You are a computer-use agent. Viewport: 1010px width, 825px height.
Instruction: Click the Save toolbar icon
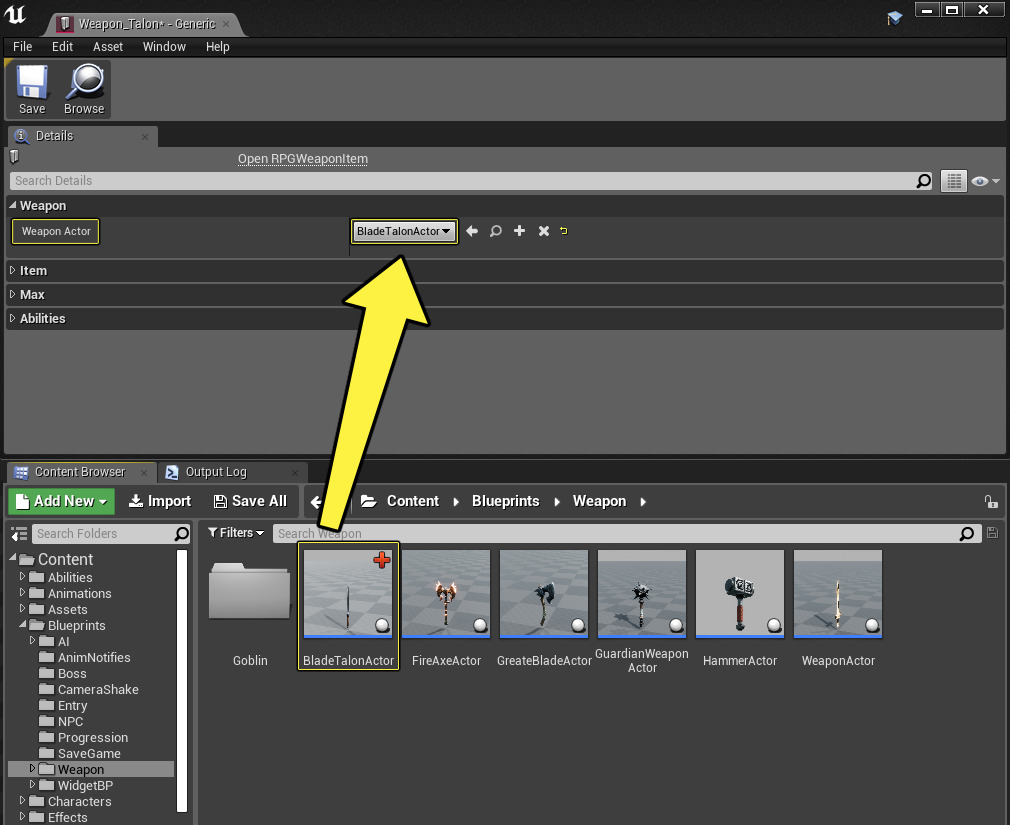click(x=32, y=90)
